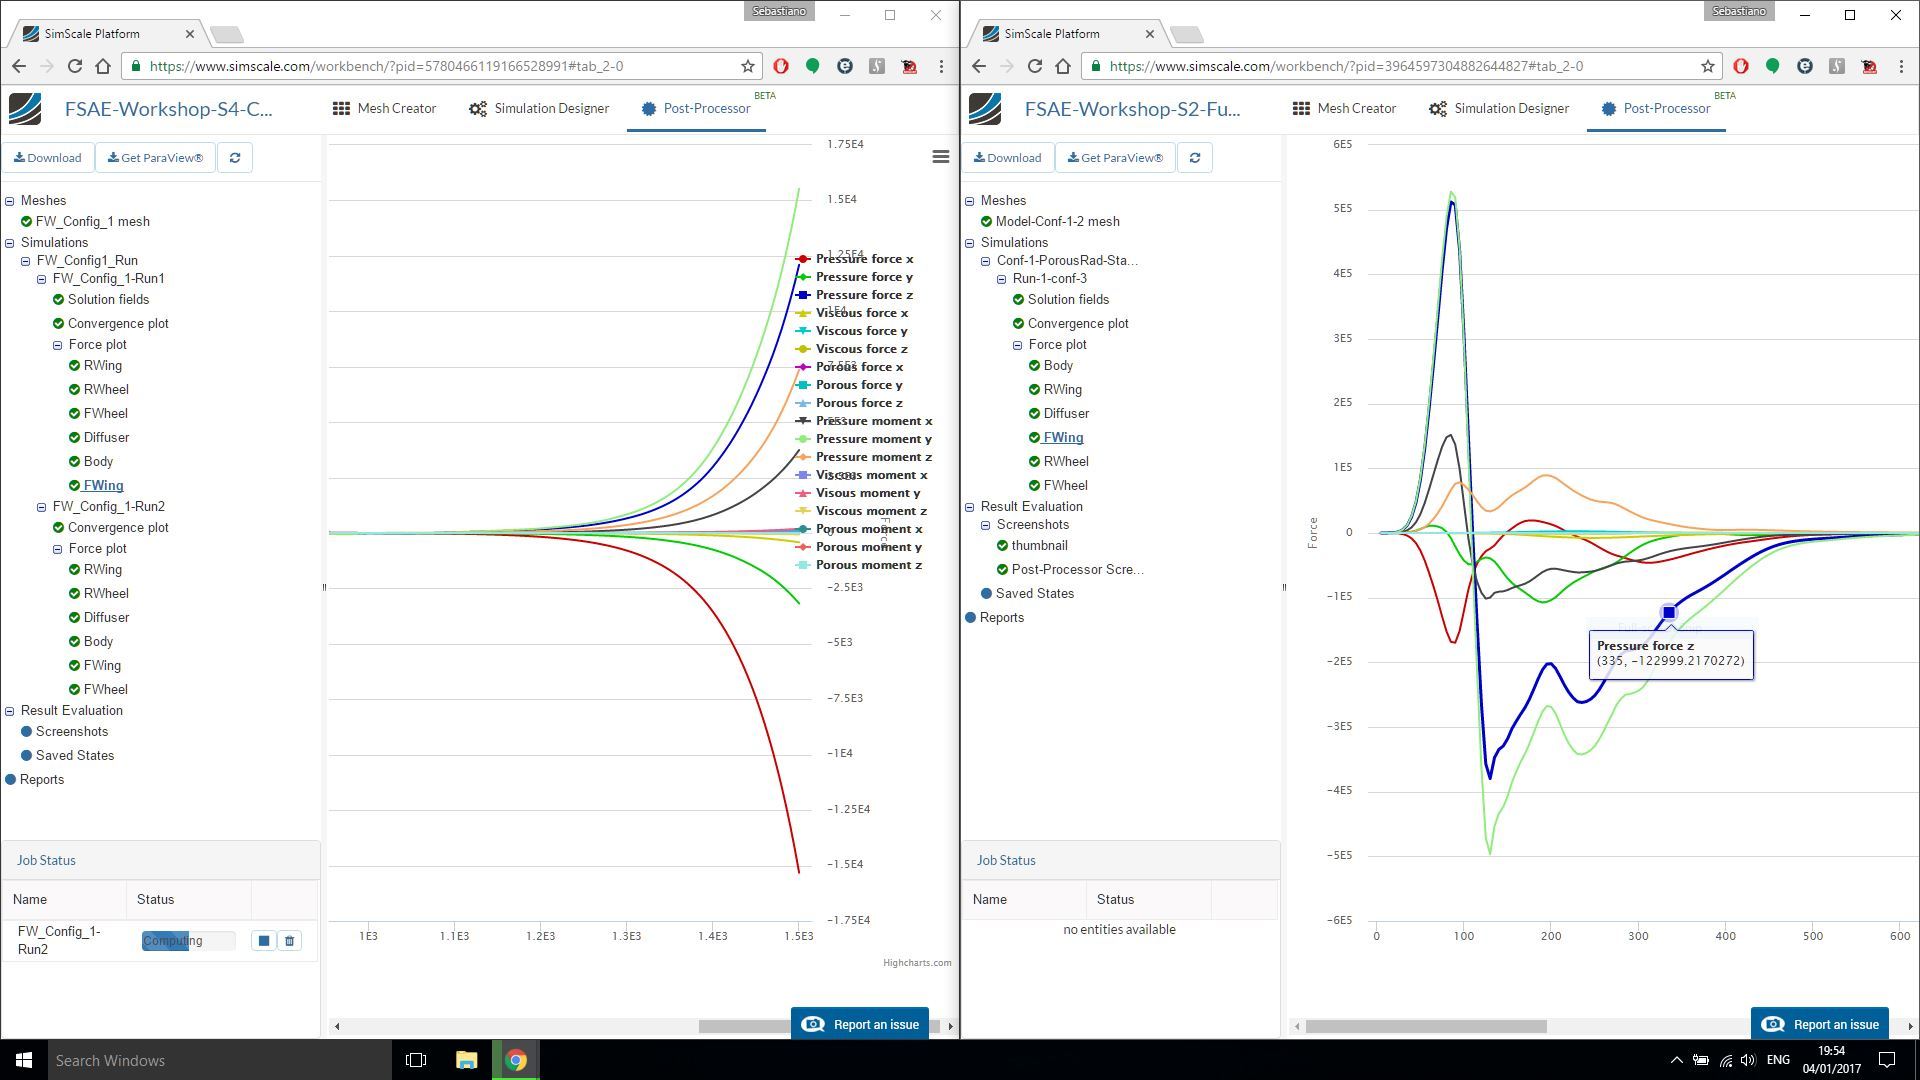Collapse Result Evaluation node in right tree
1920x1080 pixels.
click(969, 507)
